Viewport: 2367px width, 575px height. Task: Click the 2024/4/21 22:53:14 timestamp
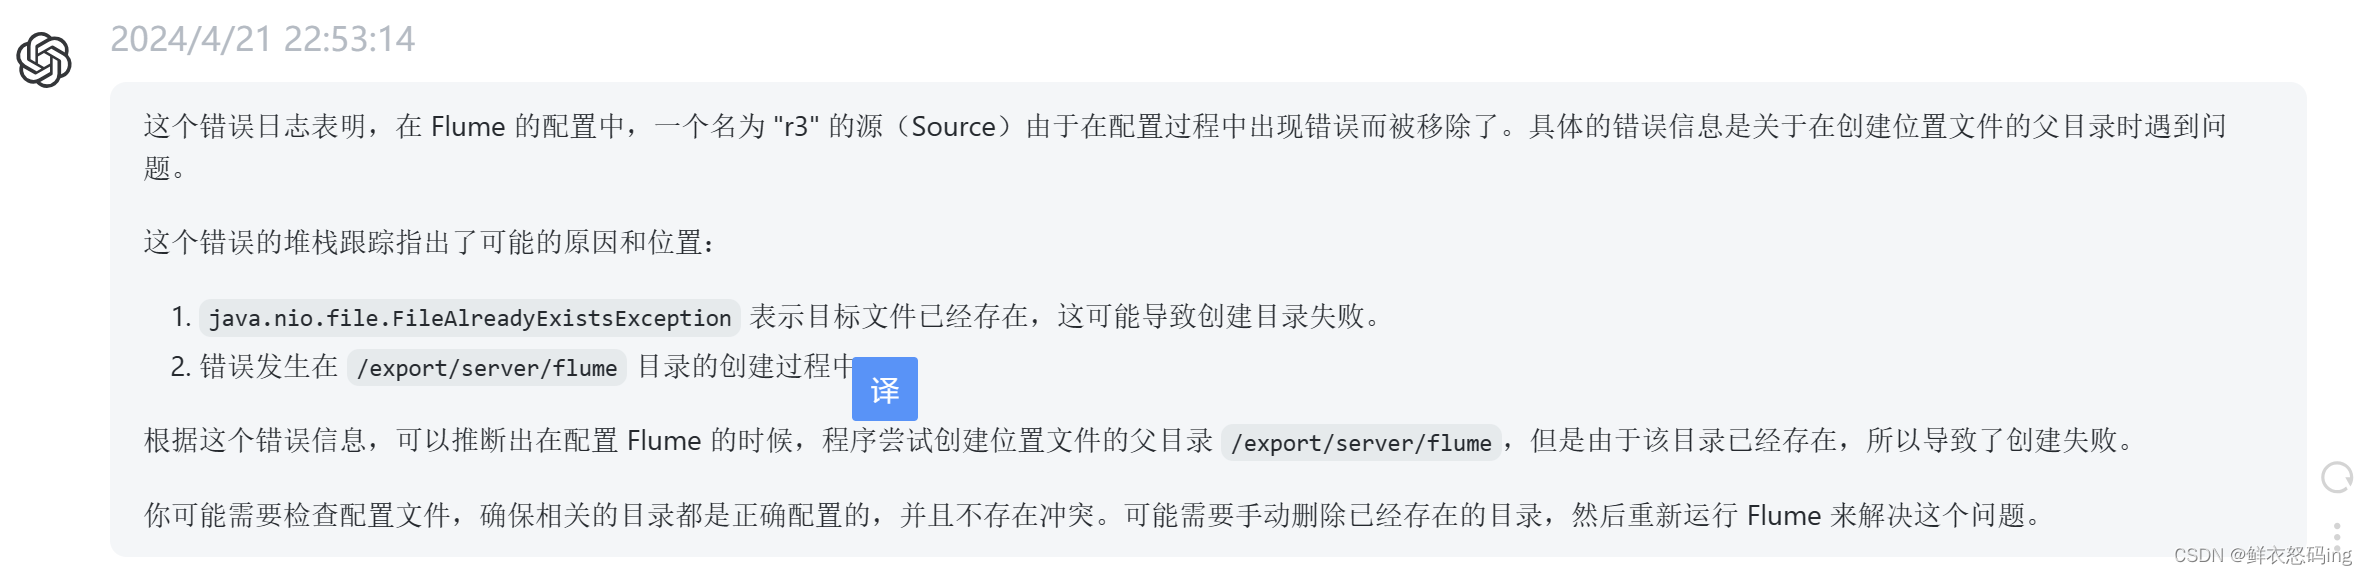click(262, 39)
